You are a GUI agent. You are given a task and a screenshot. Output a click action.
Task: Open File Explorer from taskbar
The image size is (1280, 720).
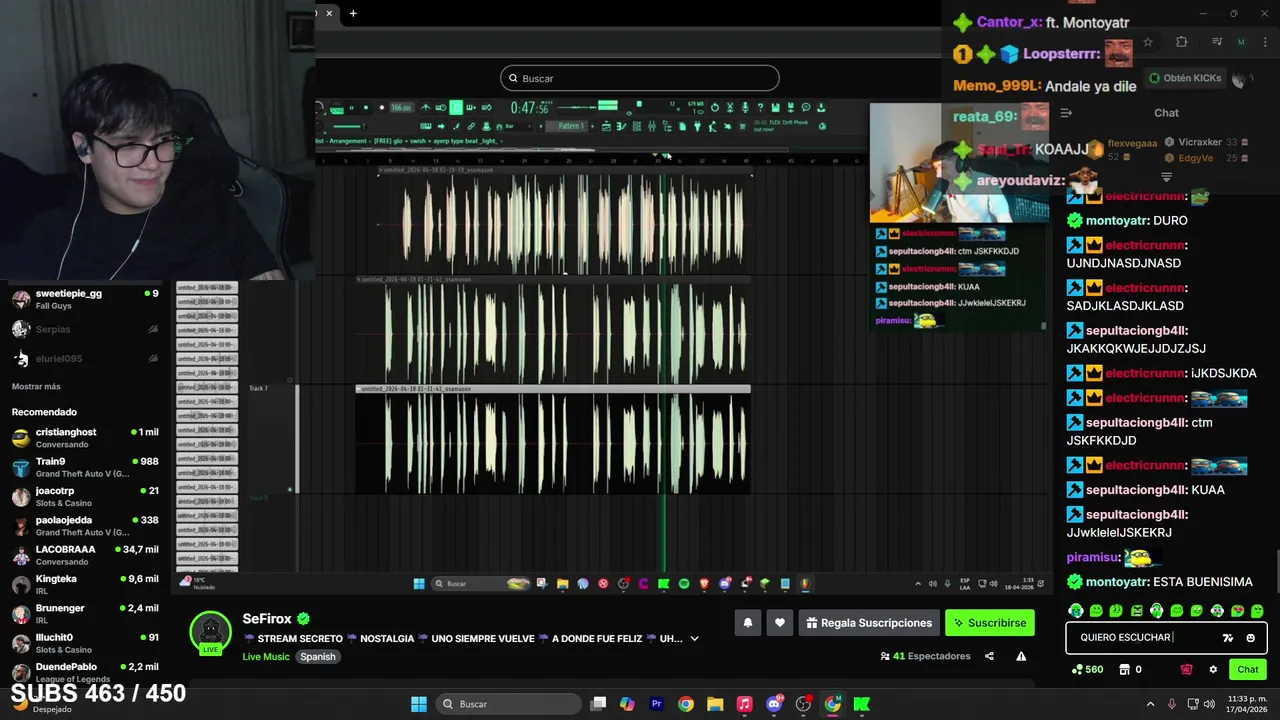coord(715,704)
